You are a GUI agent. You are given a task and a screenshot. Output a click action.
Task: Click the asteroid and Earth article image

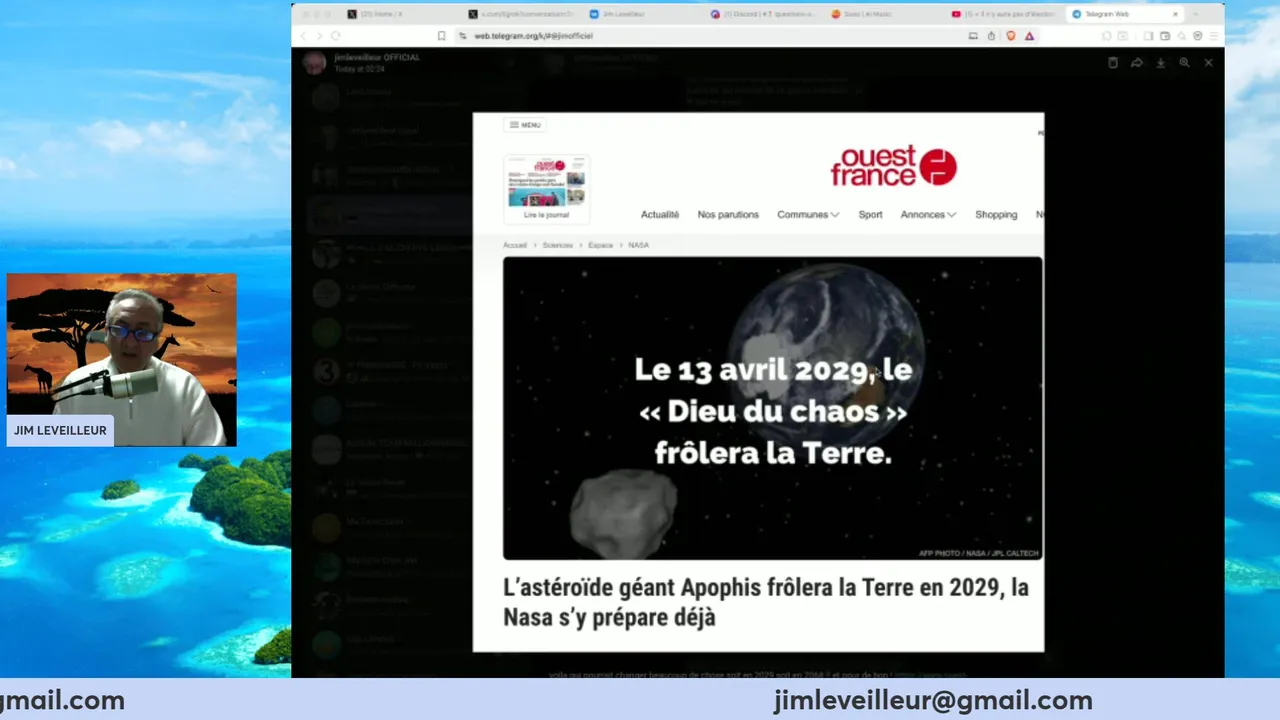click(772, 408)
